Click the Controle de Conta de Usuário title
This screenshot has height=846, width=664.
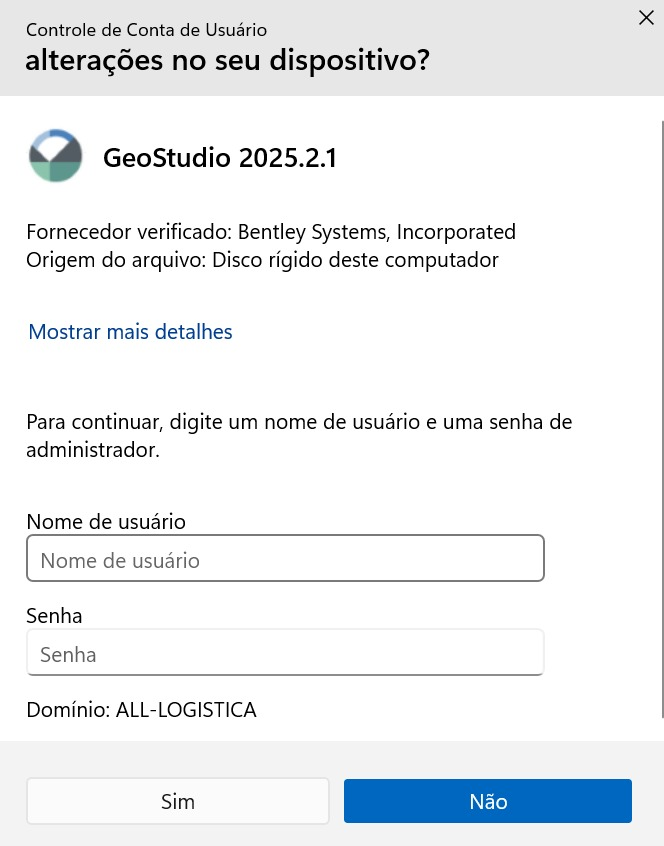pyautogui.click(x=146, y=30)
